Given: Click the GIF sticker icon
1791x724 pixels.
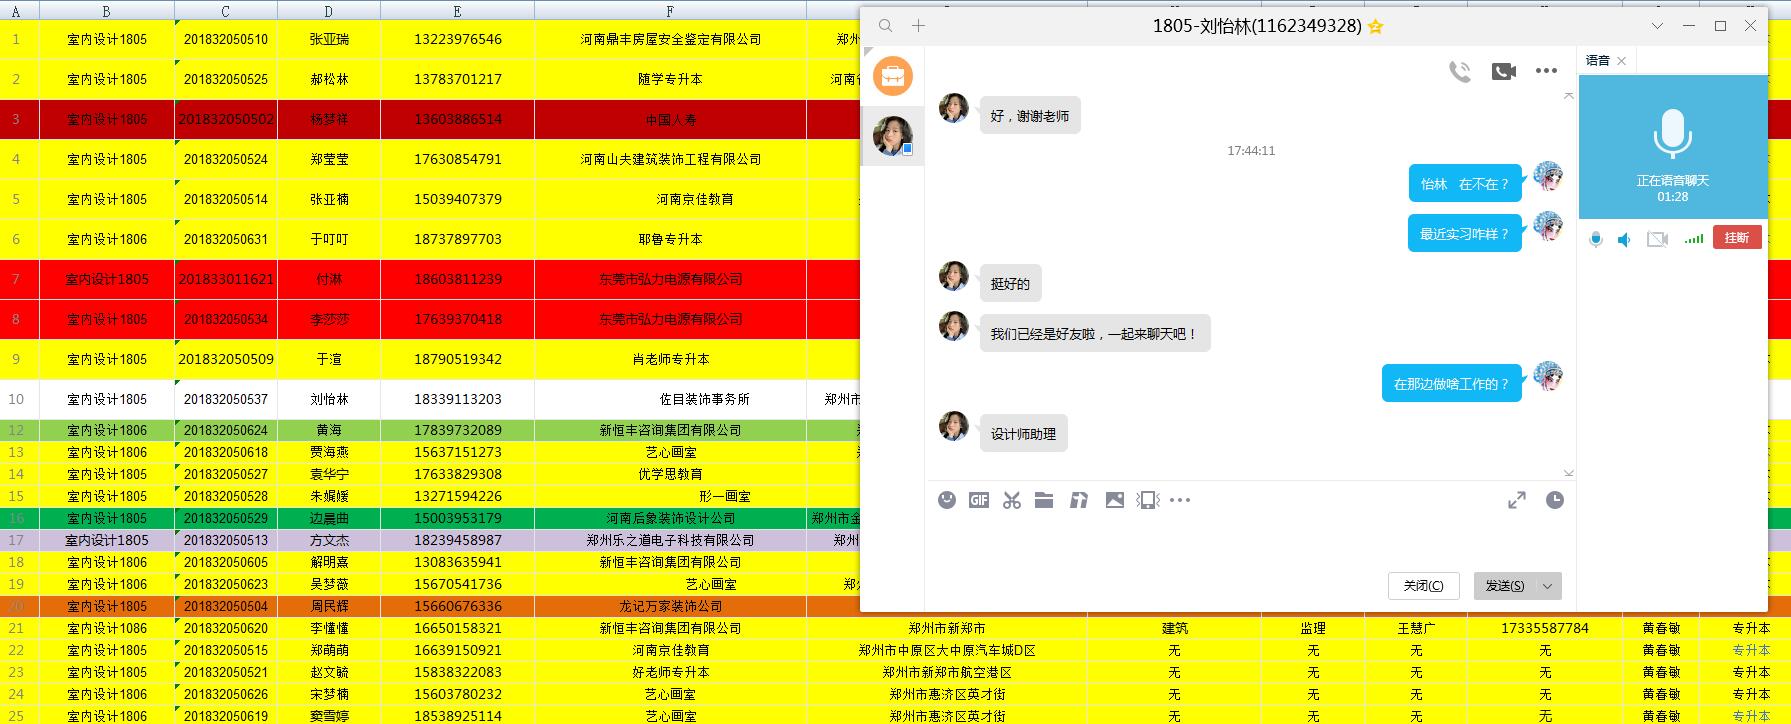Looking at the screenshot, I should pos(979,500).
